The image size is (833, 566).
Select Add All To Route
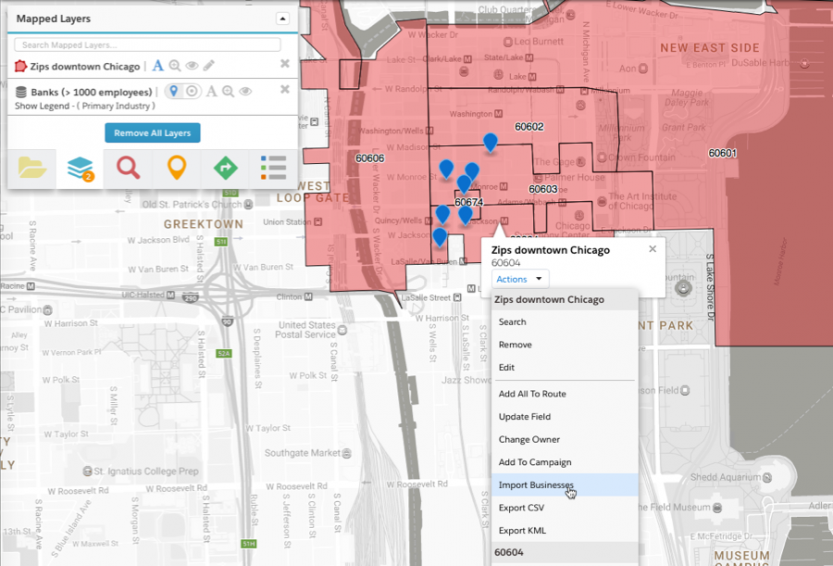click(x=565, y=394)
